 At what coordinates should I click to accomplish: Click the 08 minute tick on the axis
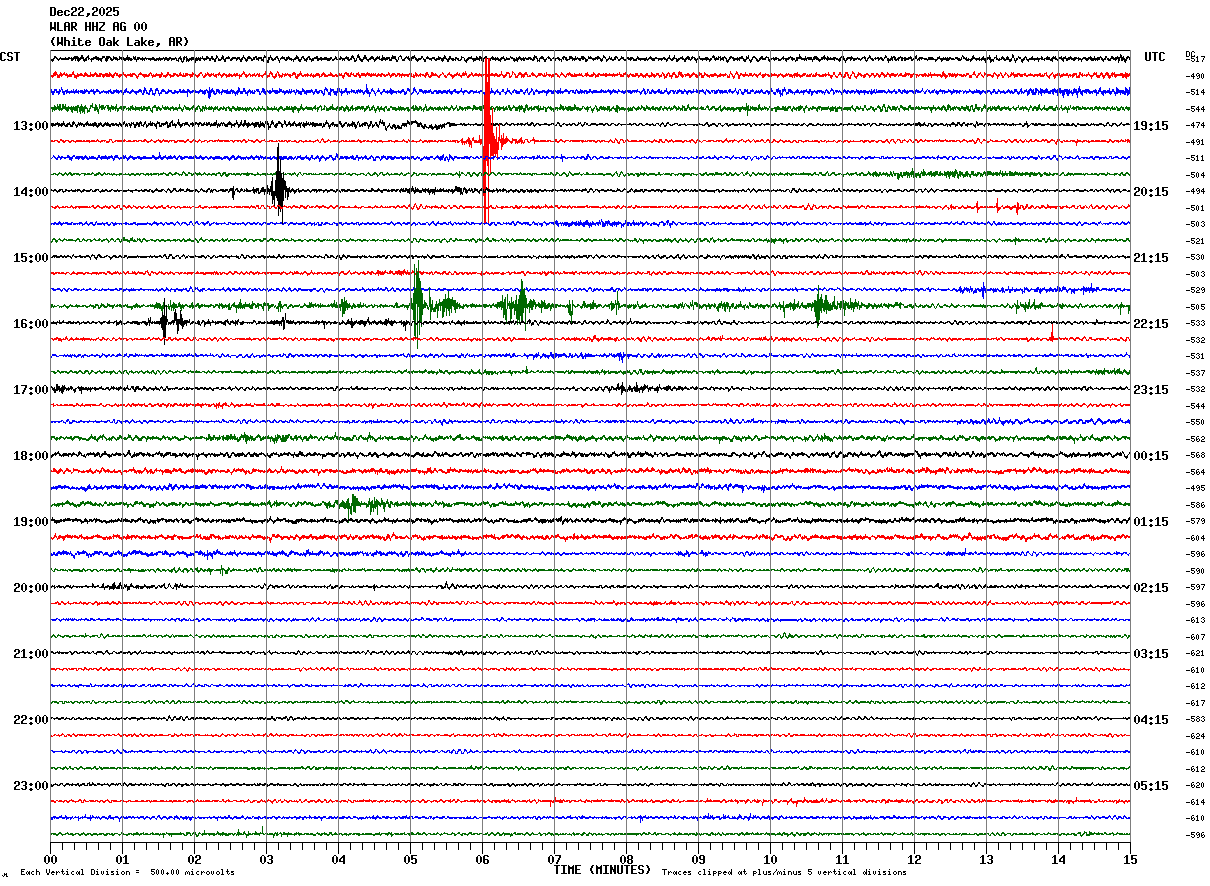(626, 859)
